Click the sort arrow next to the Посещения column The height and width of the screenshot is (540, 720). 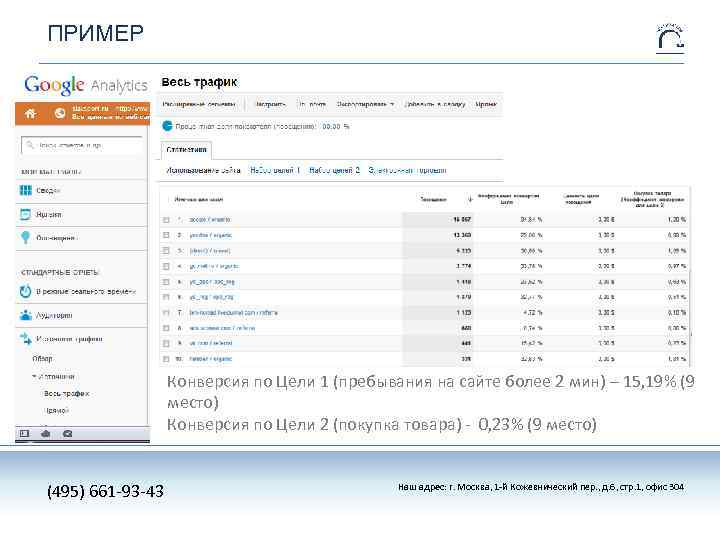470,199
